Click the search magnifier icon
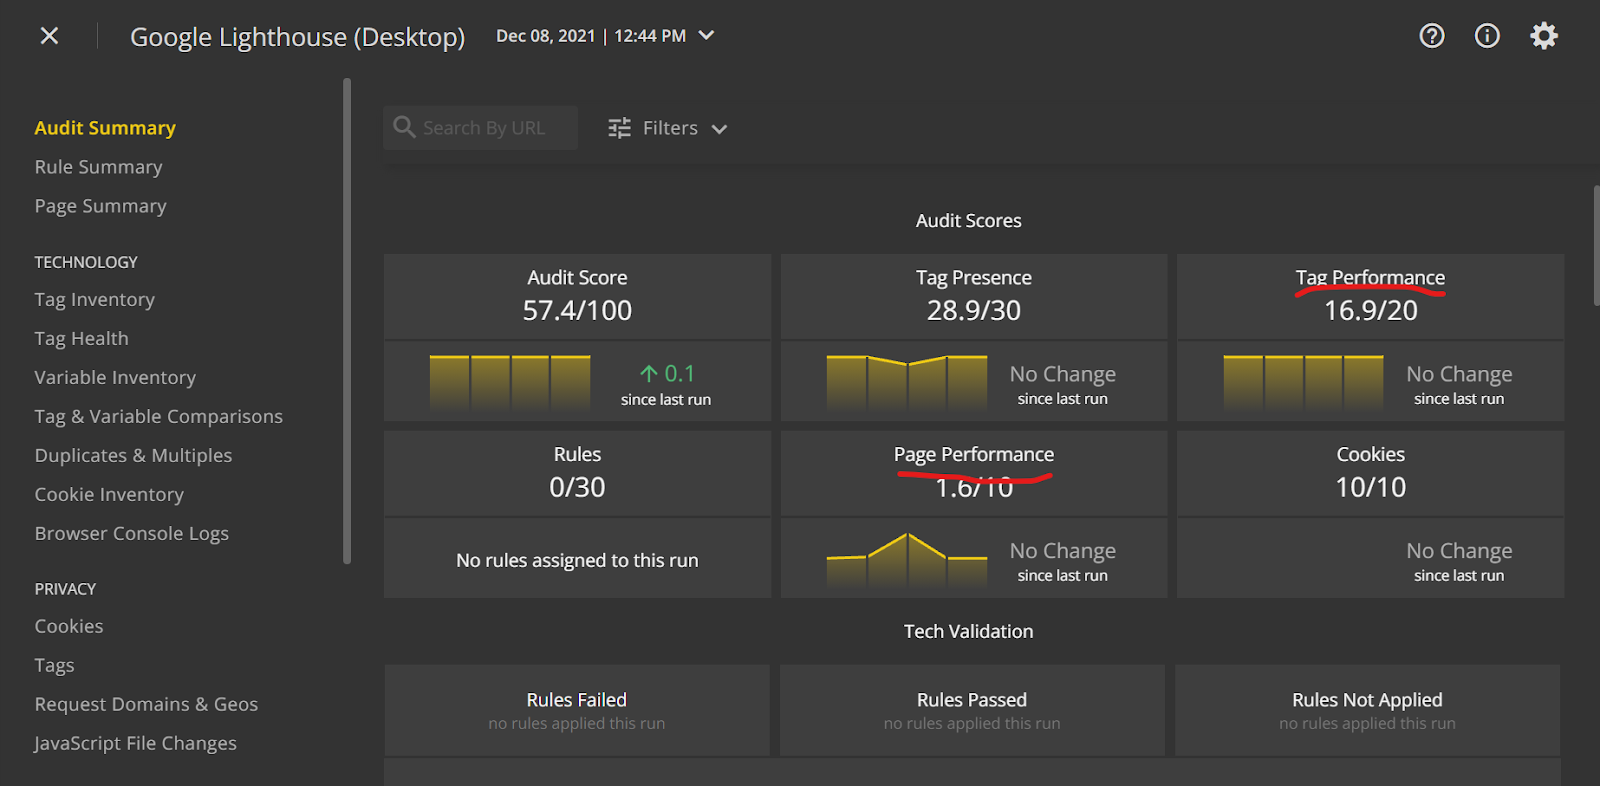This screenshot has width=1600, height=786. 404,127
